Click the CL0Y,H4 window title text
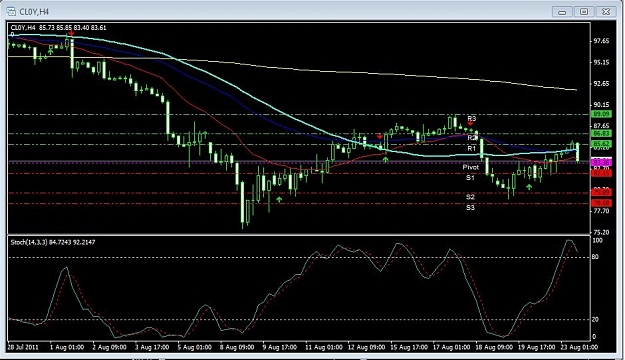 pos(34,12)
